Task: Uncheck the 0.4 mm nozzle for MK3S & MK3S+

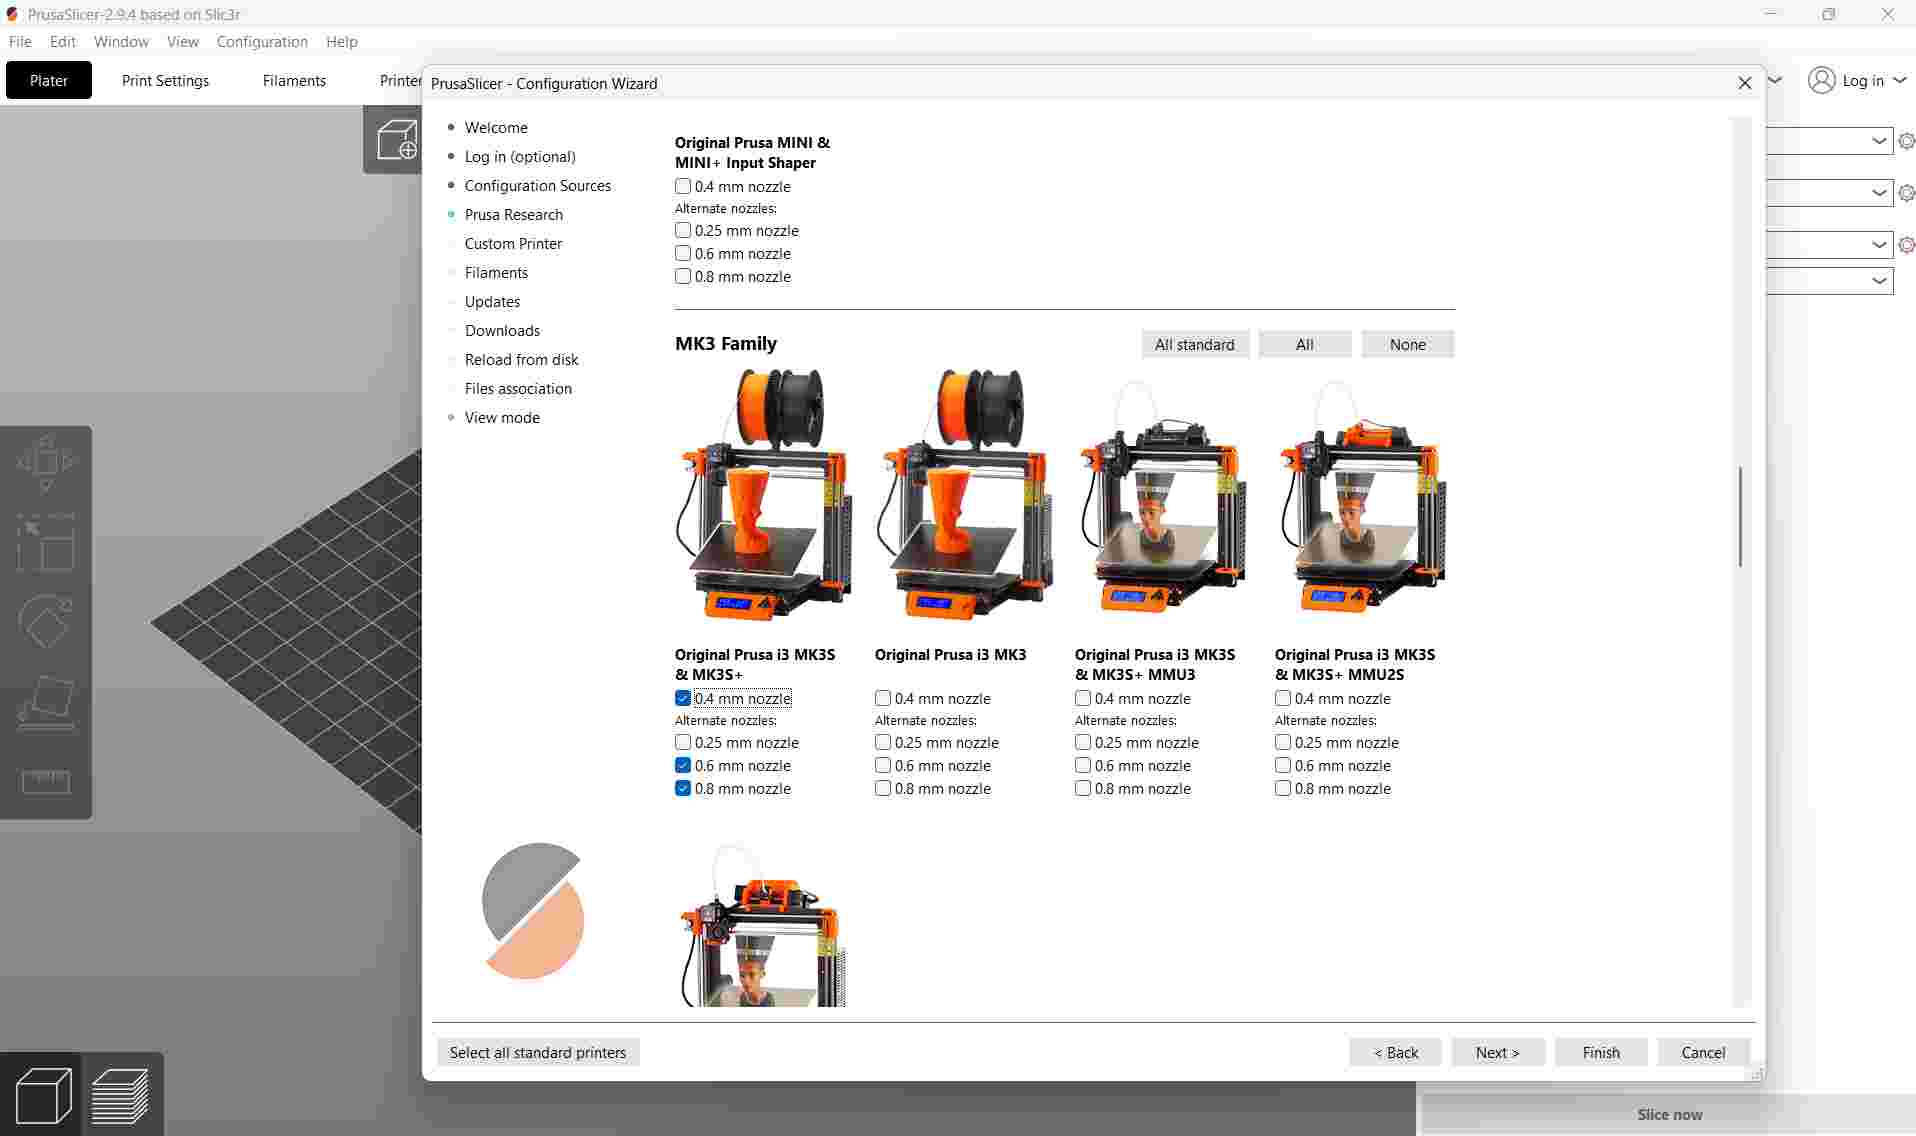Action: (683, 698)
